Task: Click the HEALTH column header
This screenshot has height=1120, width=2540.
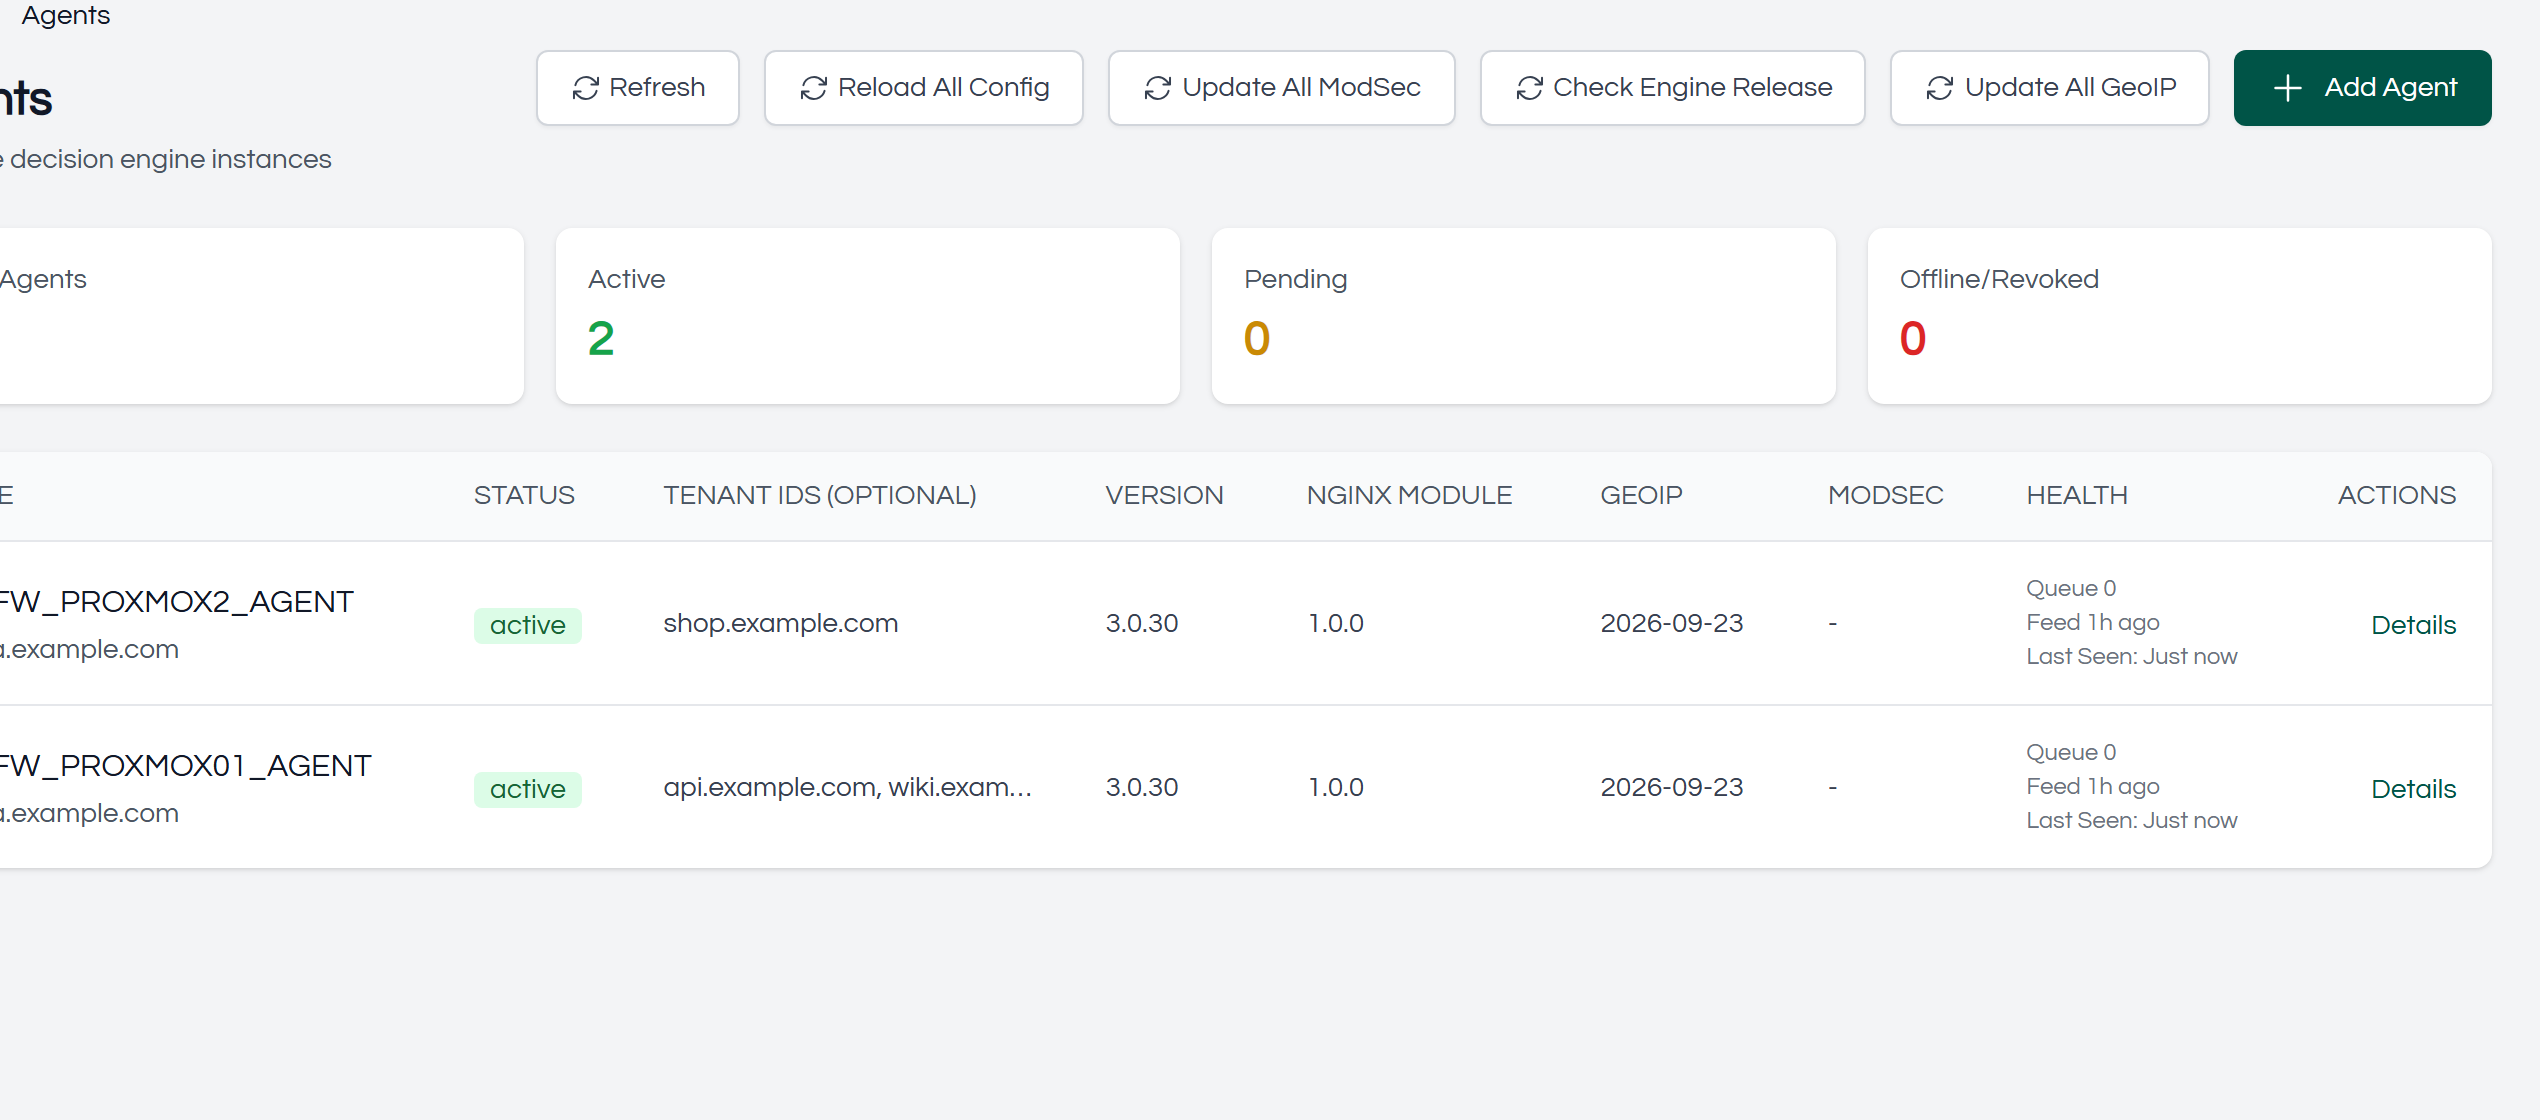Action: tap(2077, 495)
